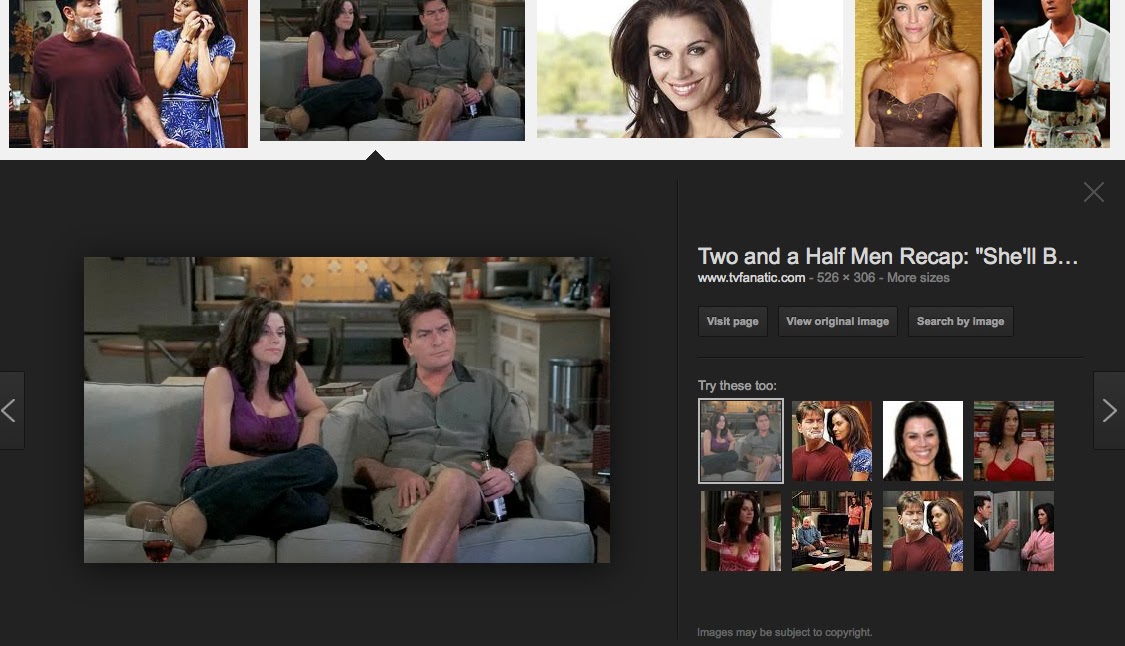Screen dimensions: 1125x646
Task: Select top-row blonde woman in brown dress
Action: [918, 73]
